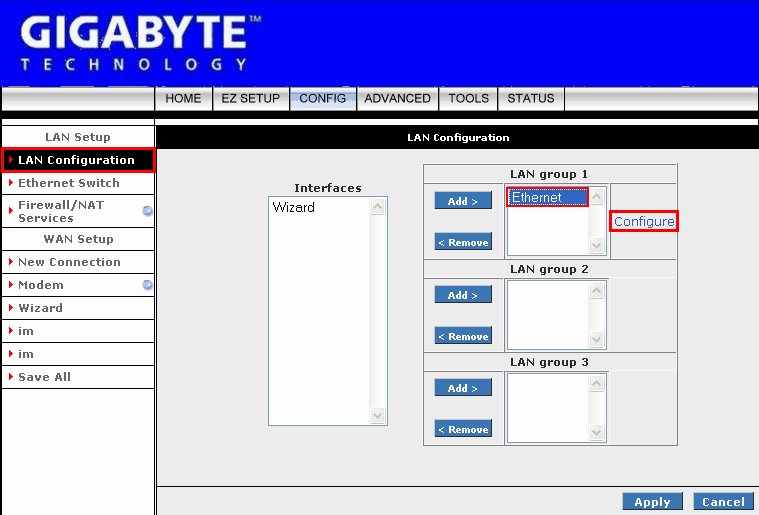Click Remove button for LAN group 3
Image resolution: width=759 pixels, height=515 pixels.
(x=463, y=429)
